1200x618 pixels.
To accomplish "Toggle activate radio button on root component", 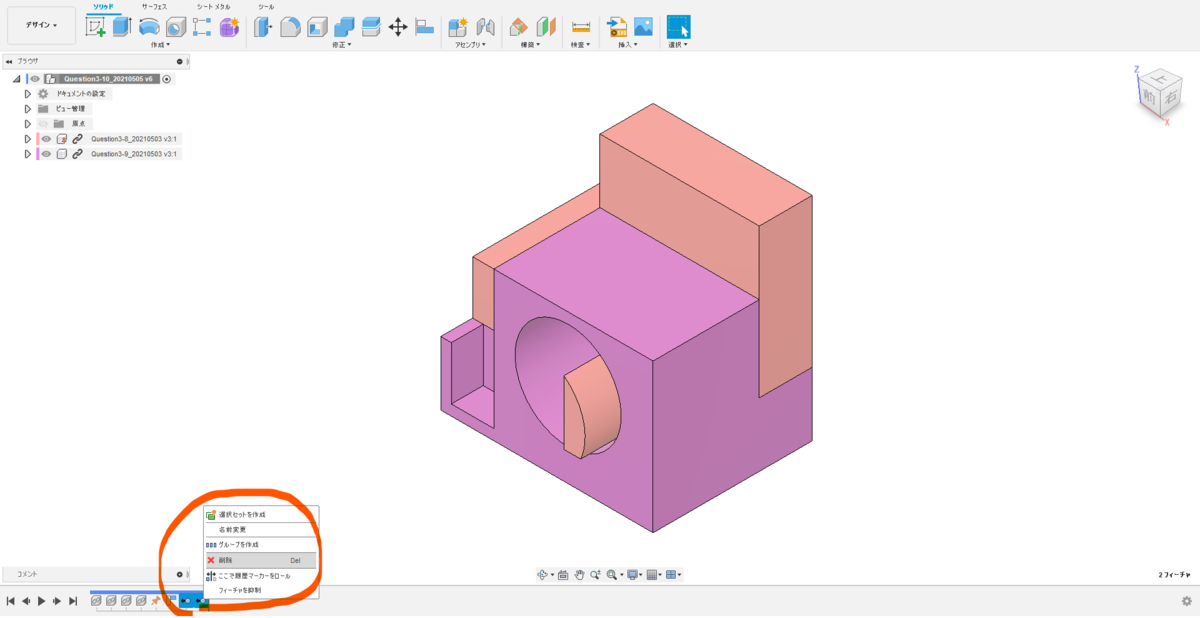I will 167,78.
